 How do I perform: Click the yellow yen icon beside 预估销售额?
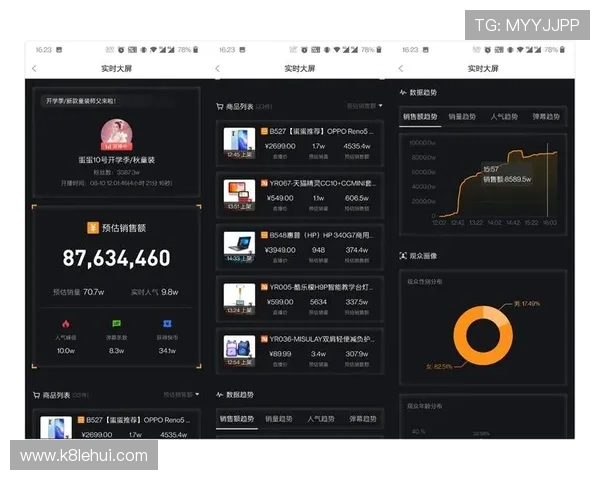tap(92, 228)
